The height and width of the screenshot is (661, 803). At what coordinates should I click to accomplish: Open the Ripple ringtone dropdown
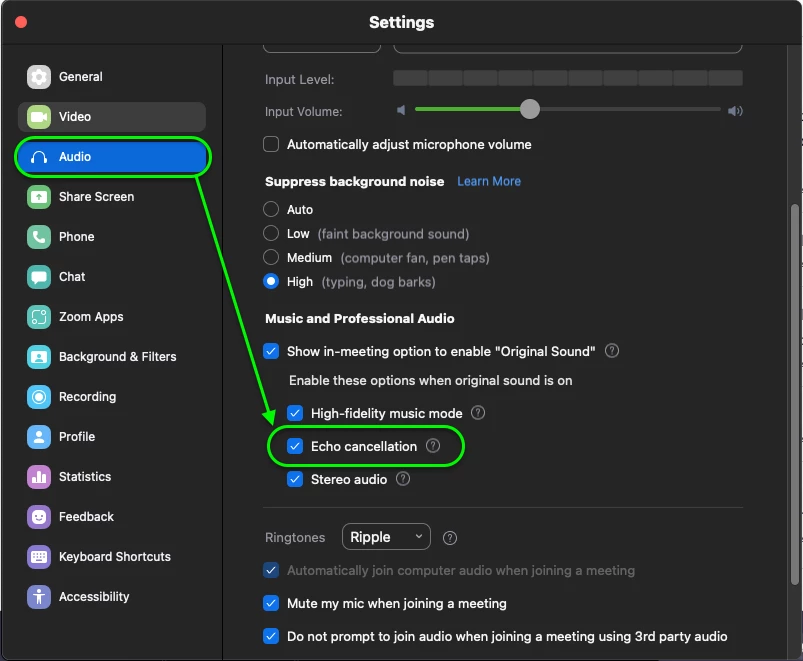click(386, 537)
